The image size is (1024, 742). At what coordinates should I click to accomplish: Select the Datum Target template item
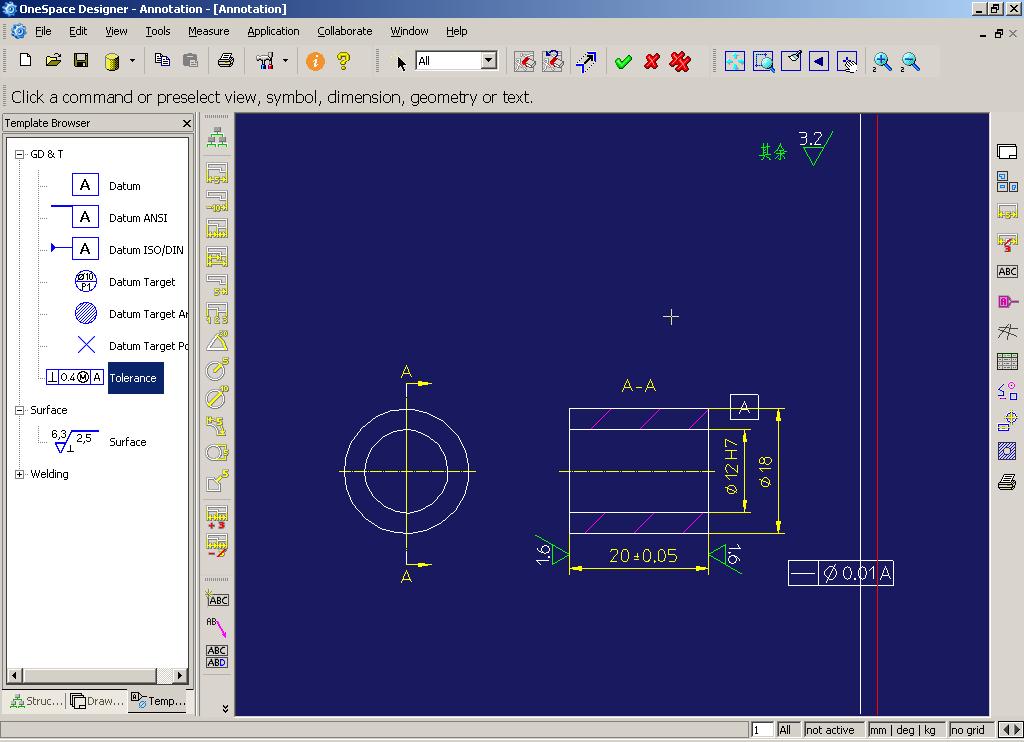tap(141, 282)
